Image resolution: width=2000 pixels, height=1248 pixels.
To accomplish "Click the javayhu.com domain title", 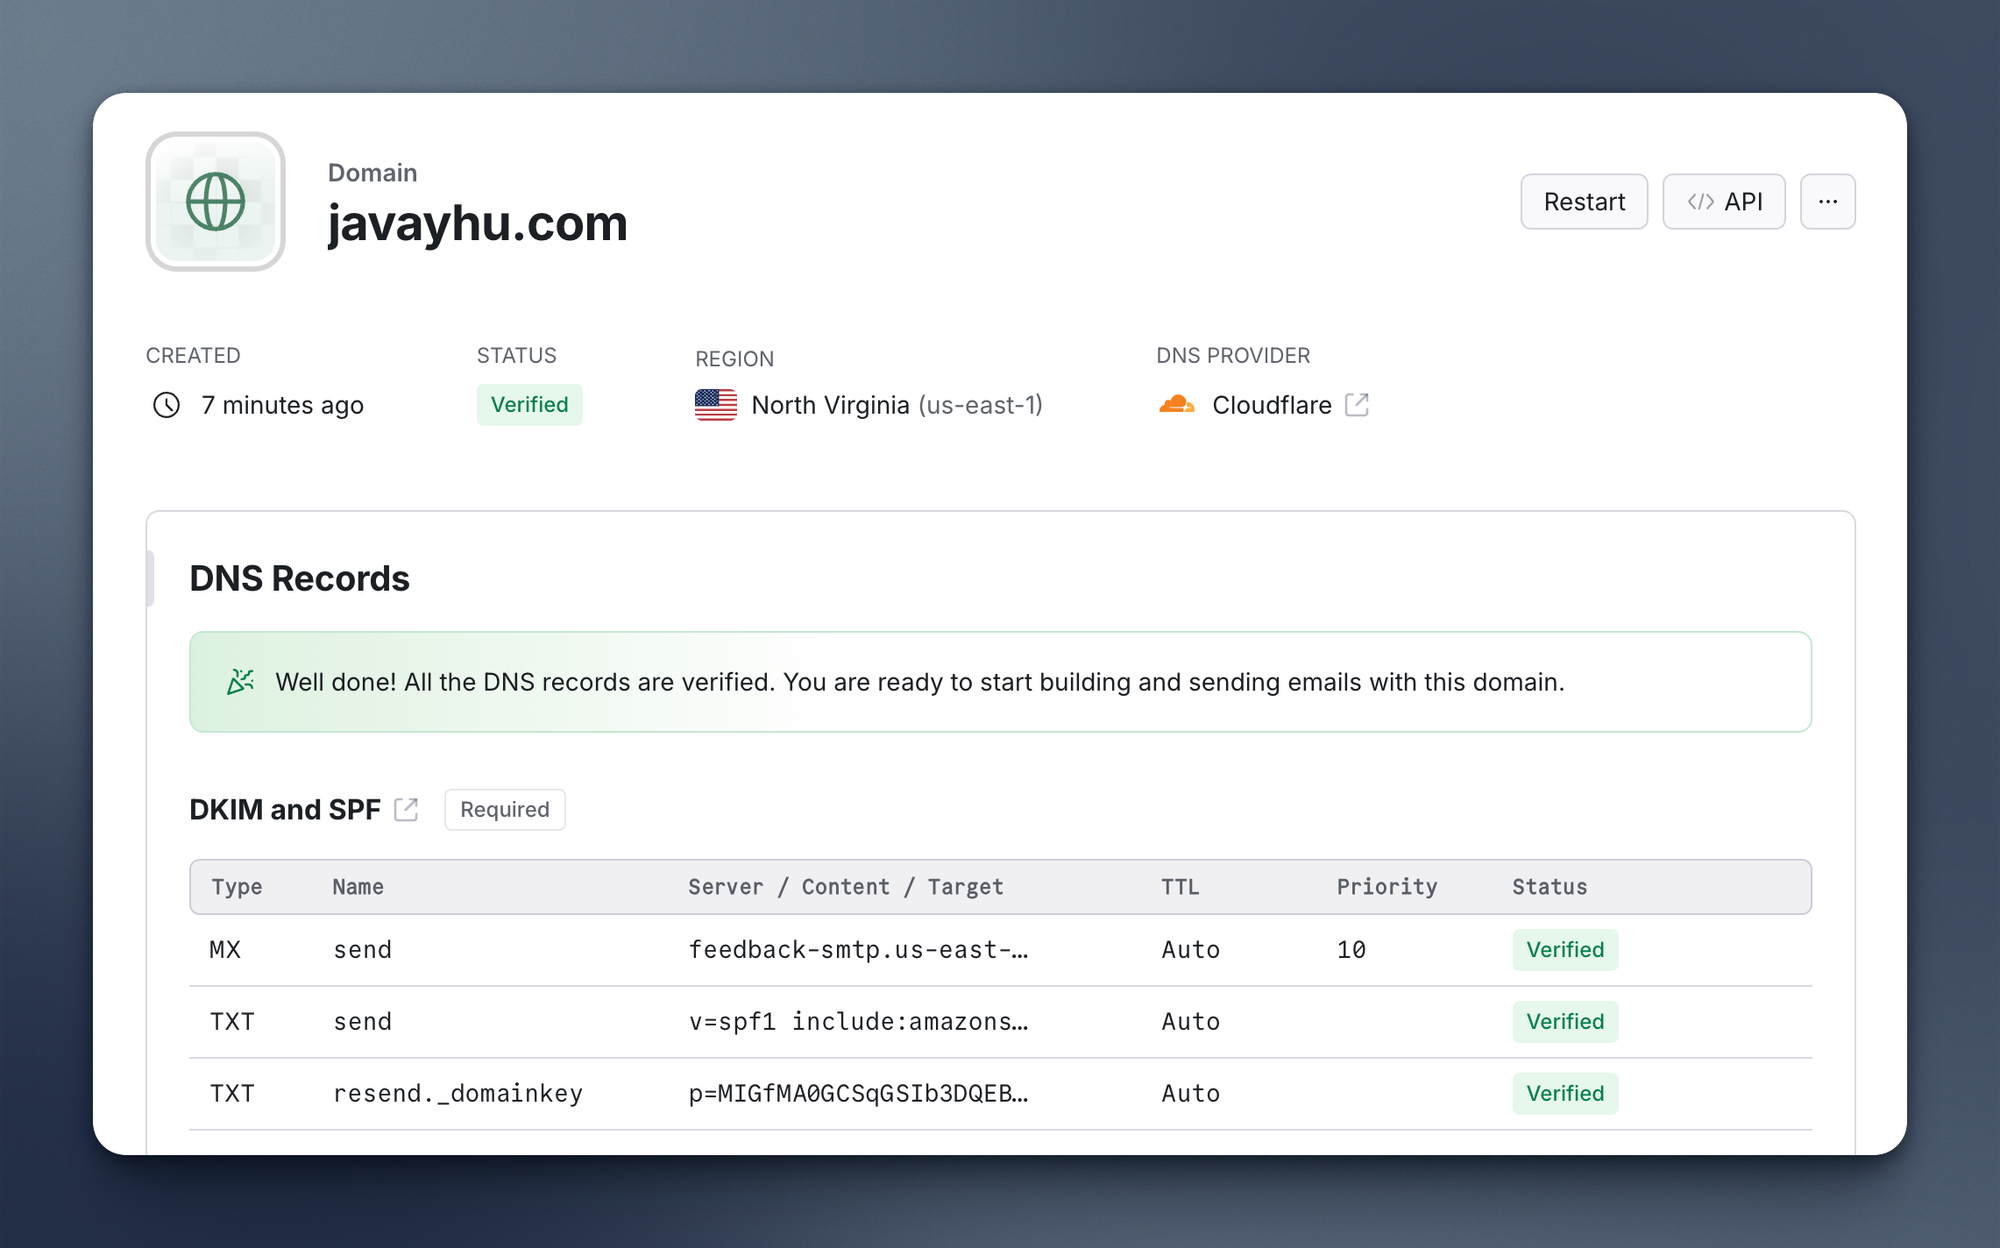I will pyautogui.click(x=478, y=223).
